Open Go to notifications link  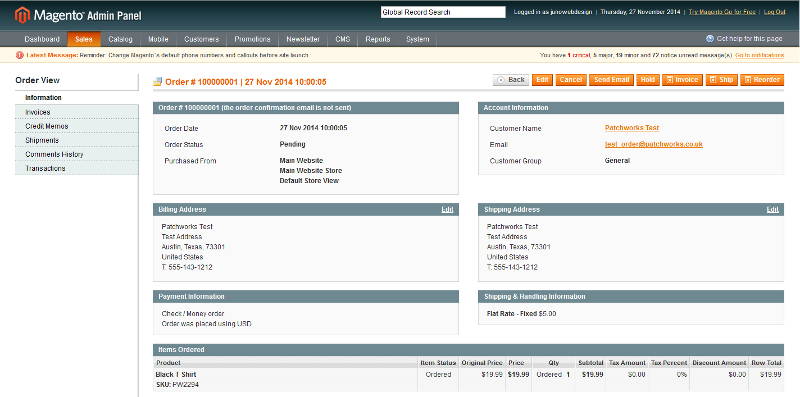[760, 55]
